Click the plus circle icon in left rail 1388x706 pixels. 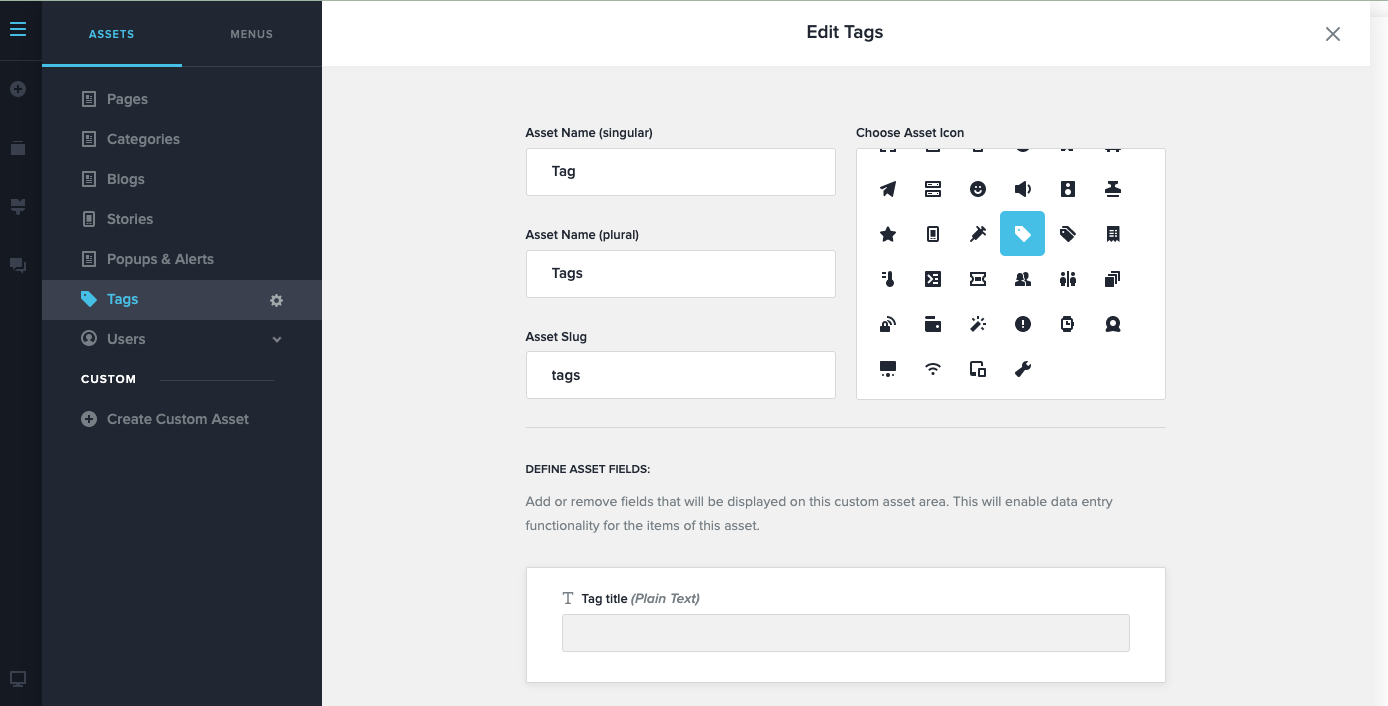click(18, 89)
